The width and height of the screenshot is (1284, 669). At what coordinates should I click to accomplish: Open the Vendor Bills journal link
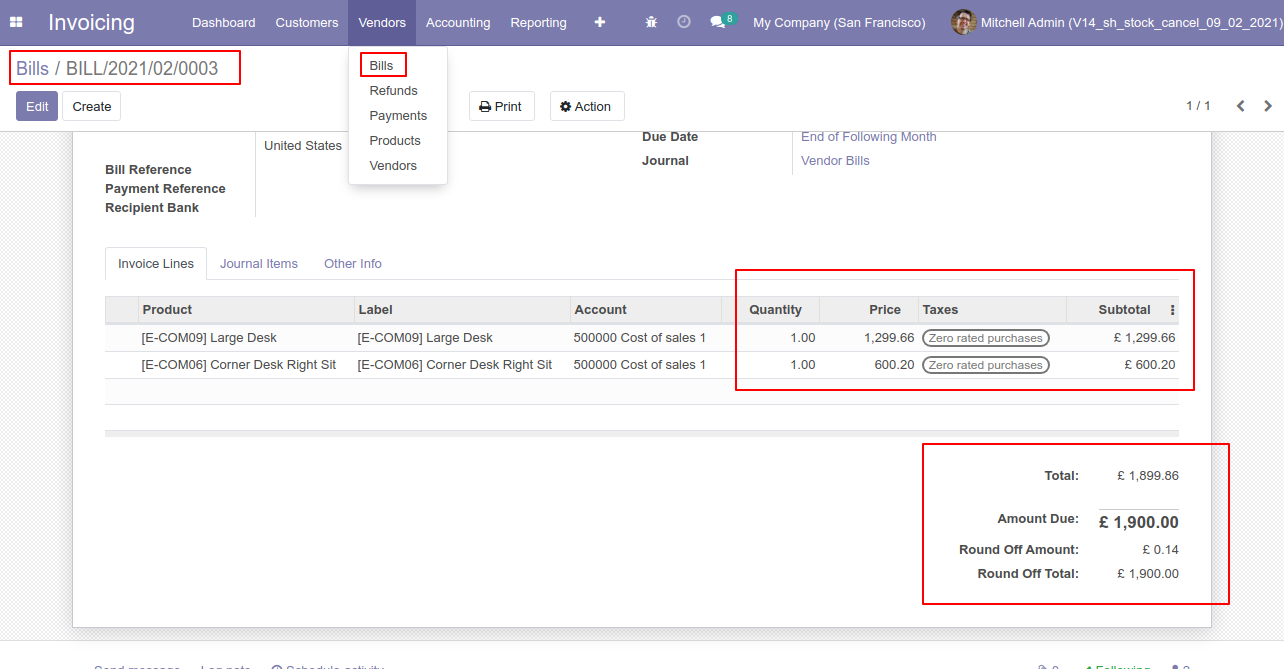click(835, 161)
